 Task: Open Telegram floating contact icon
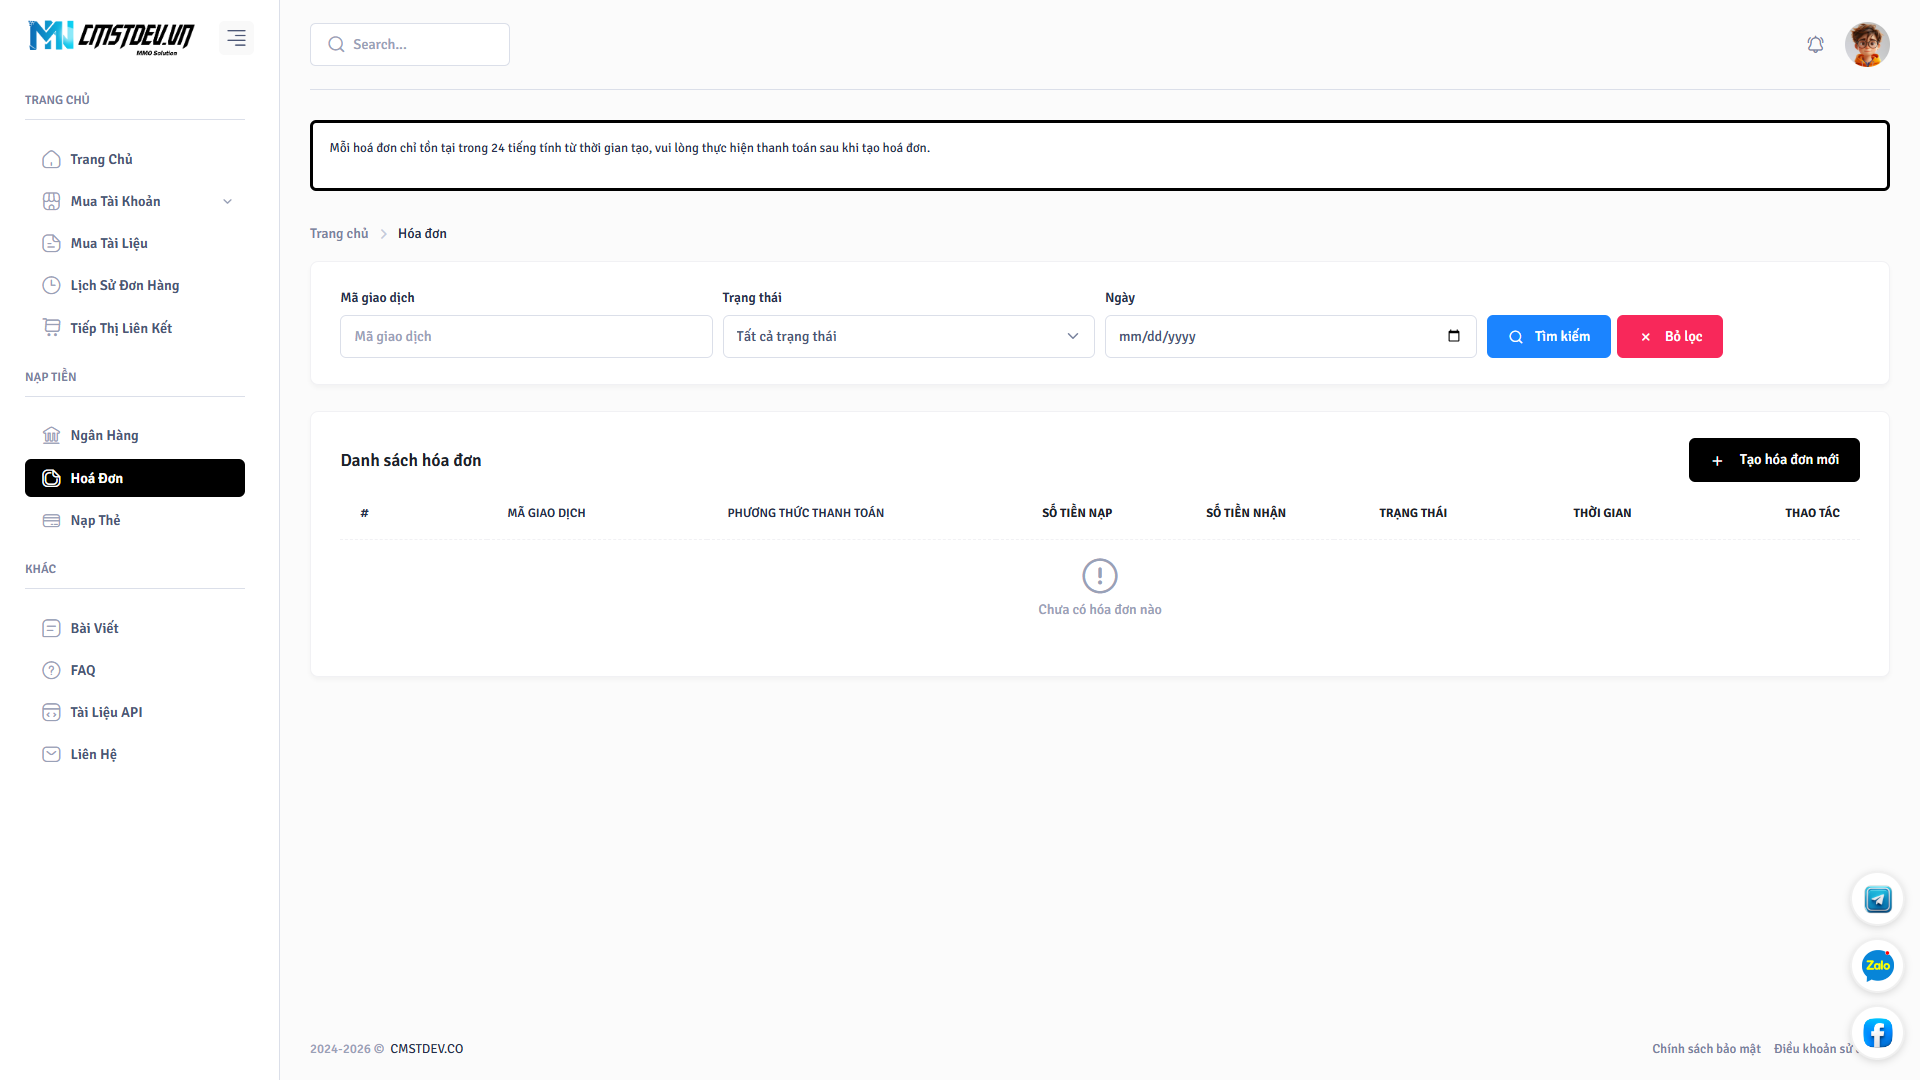coord(1877,899)
